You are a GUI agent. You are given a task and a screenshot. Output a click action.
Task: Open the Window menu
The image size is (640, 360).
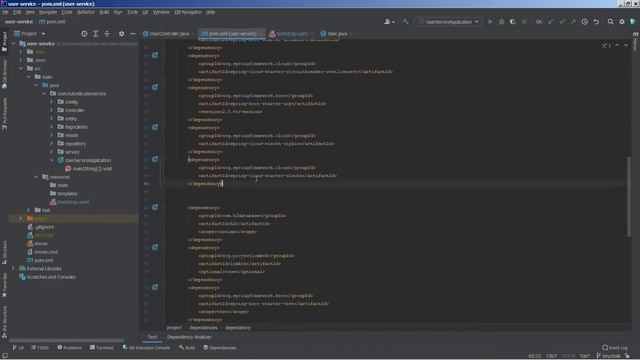click(x=161, y=12)
